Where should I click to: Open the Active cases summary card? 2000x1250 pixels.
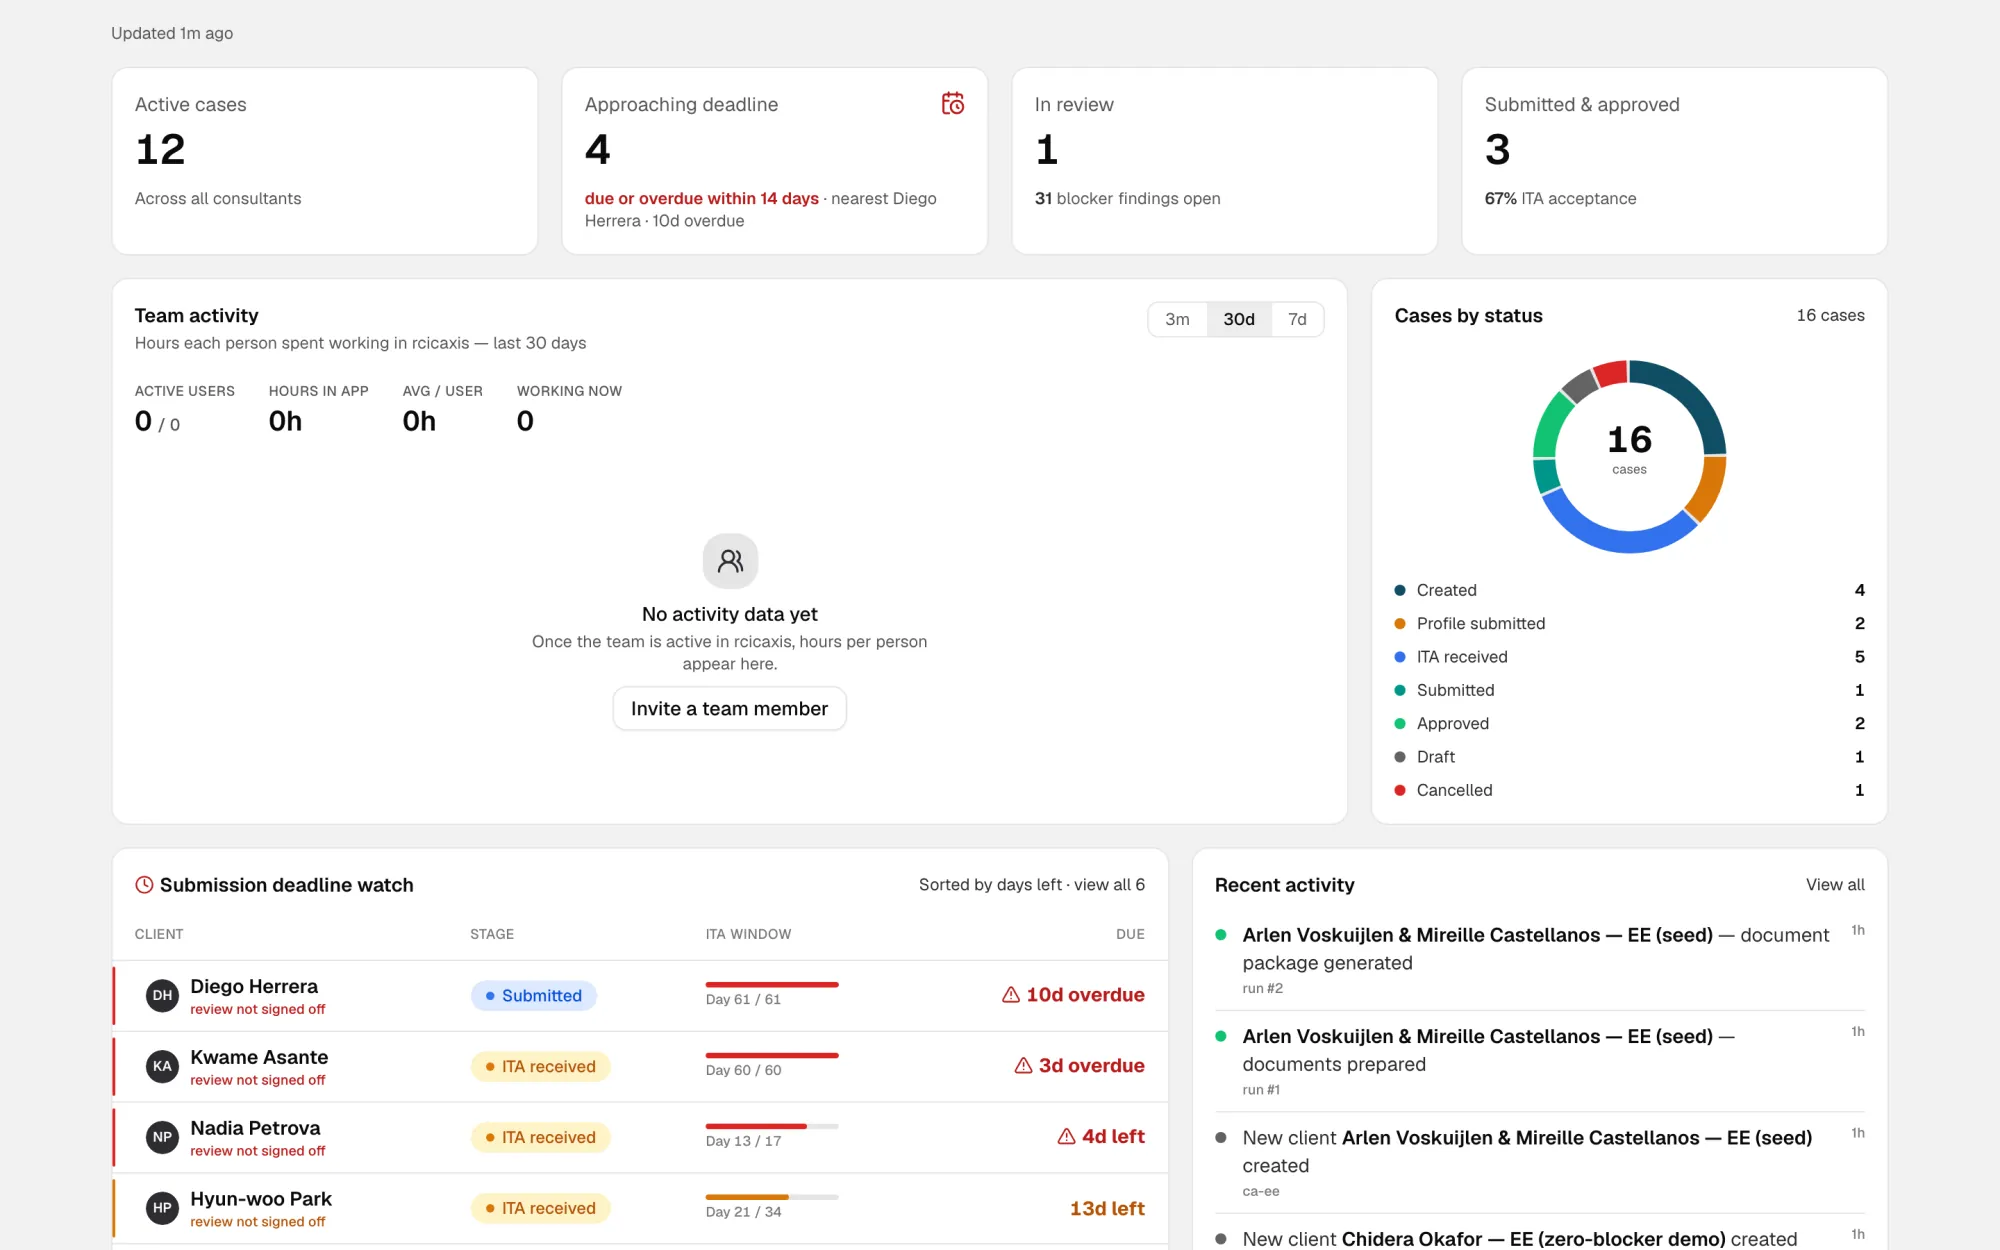325,161
